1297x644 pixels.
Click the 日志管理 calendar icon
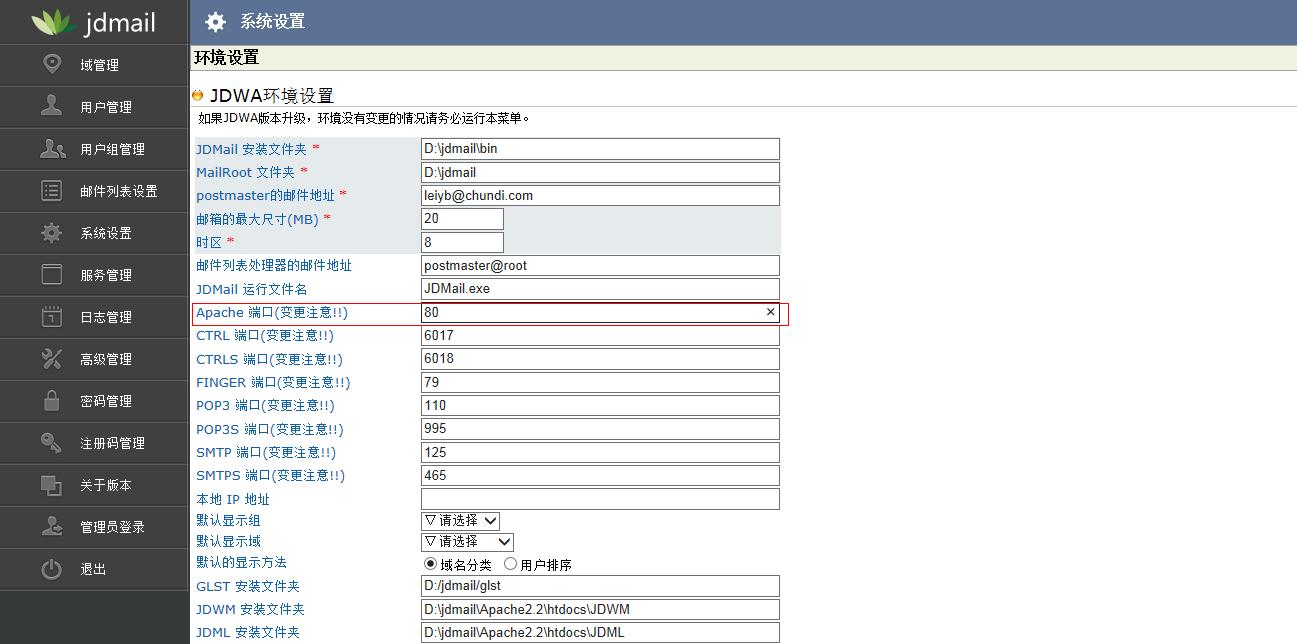click(52, 316)
